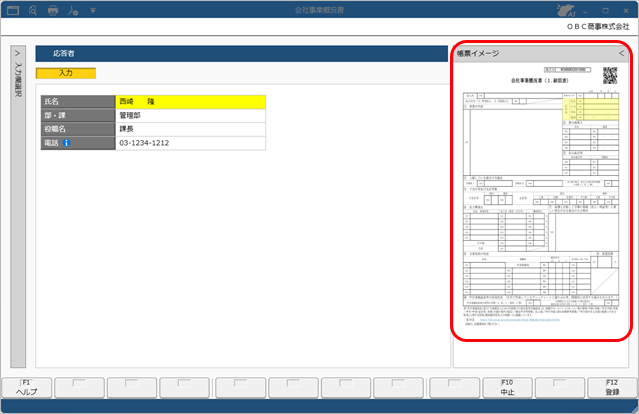Click the 役職名 field showing 課長

(191, 129)
